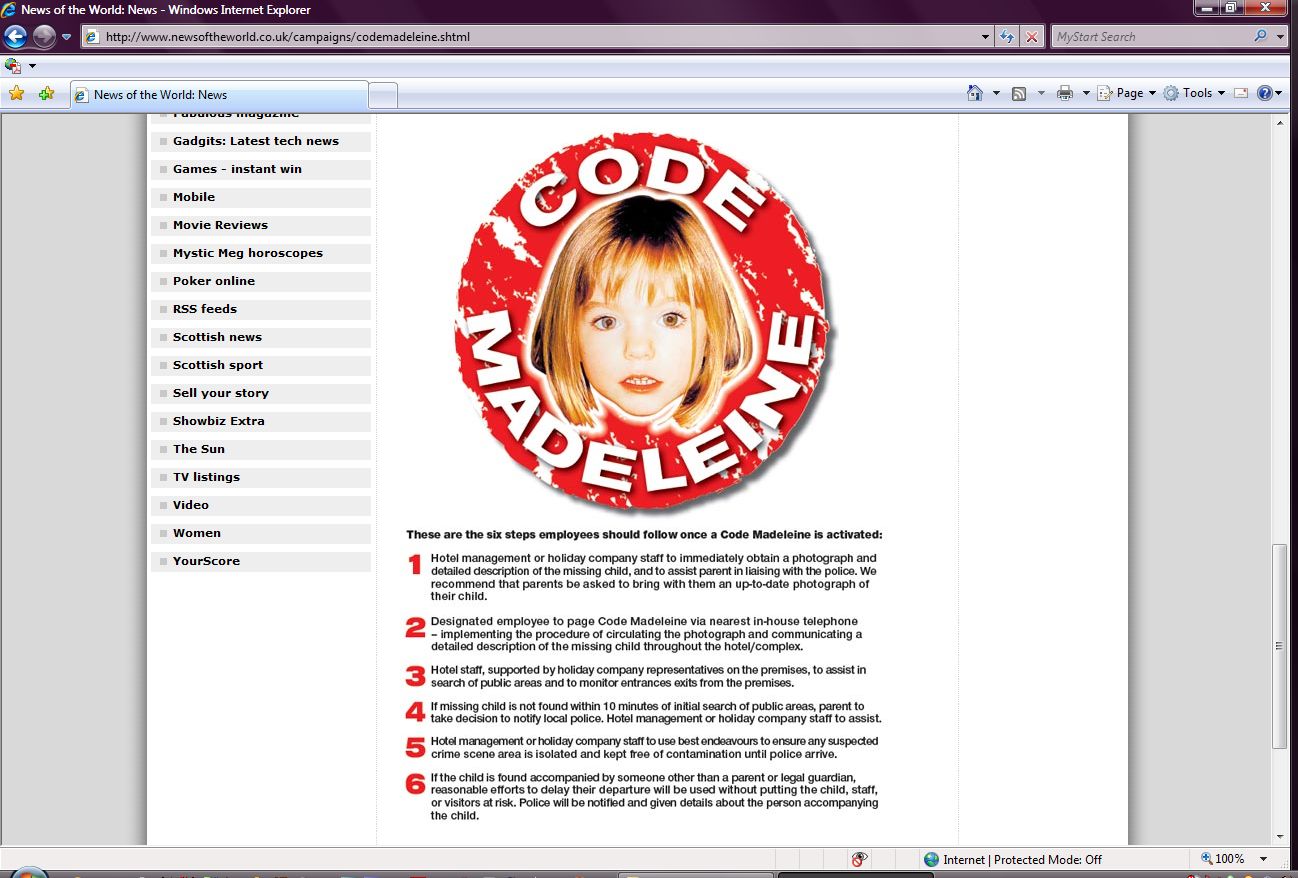Click the vertical scrollbar thumb

pyautogui.click(x=1280, y=645)
